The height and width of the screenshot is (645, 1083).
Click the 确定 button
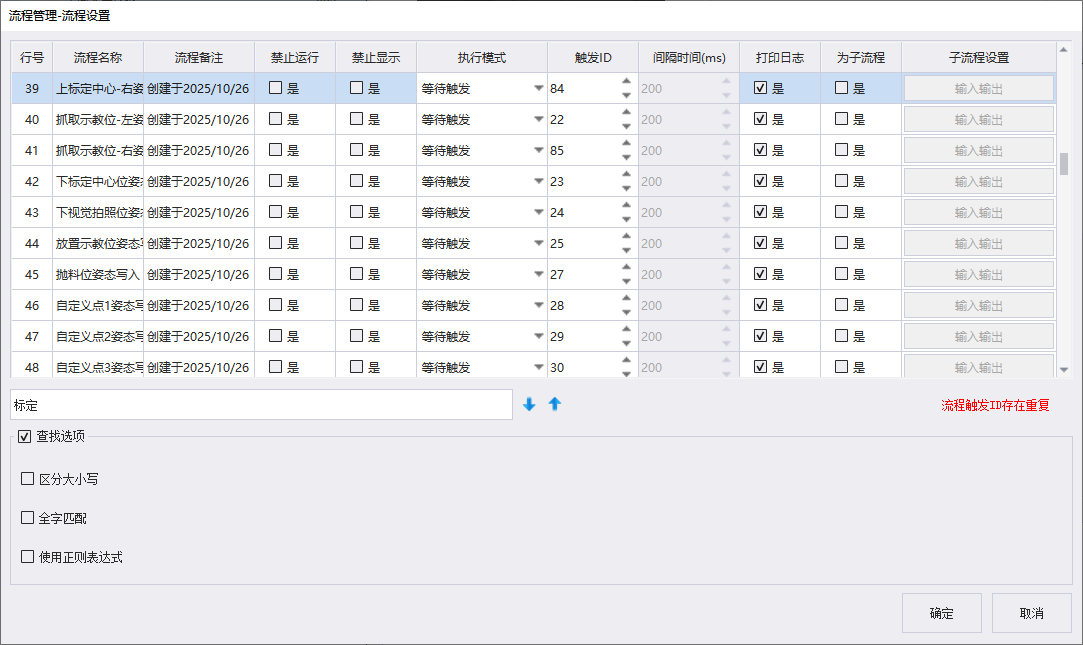click(x=941, y=613)
